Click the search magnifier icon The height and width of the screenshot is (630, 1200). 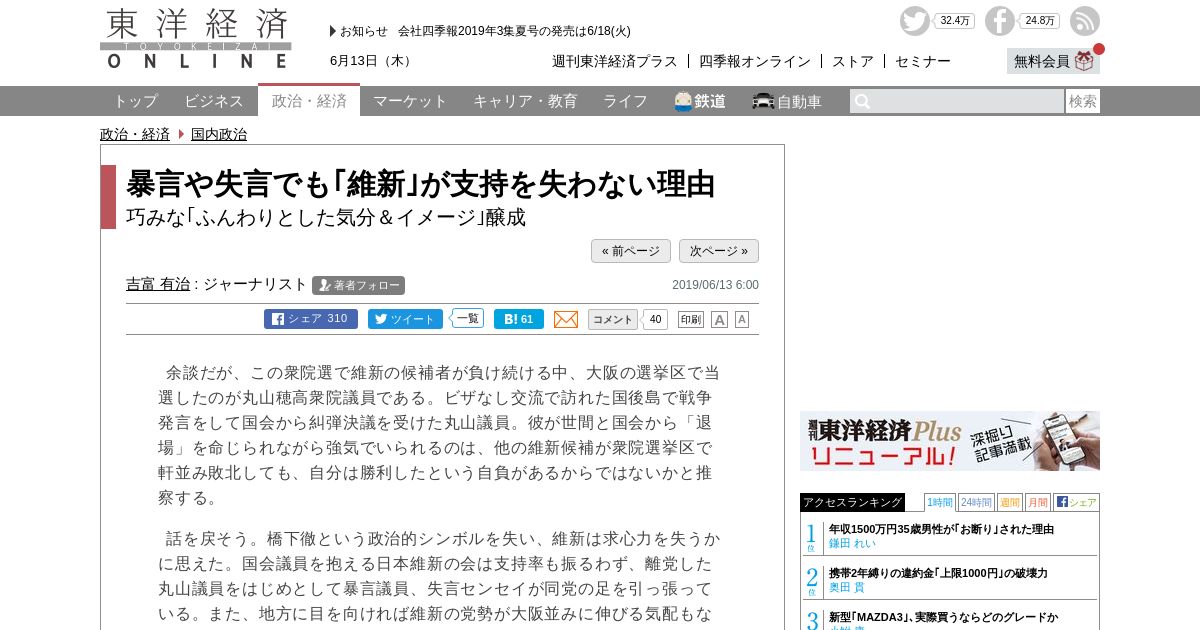(x=862, y=101)
